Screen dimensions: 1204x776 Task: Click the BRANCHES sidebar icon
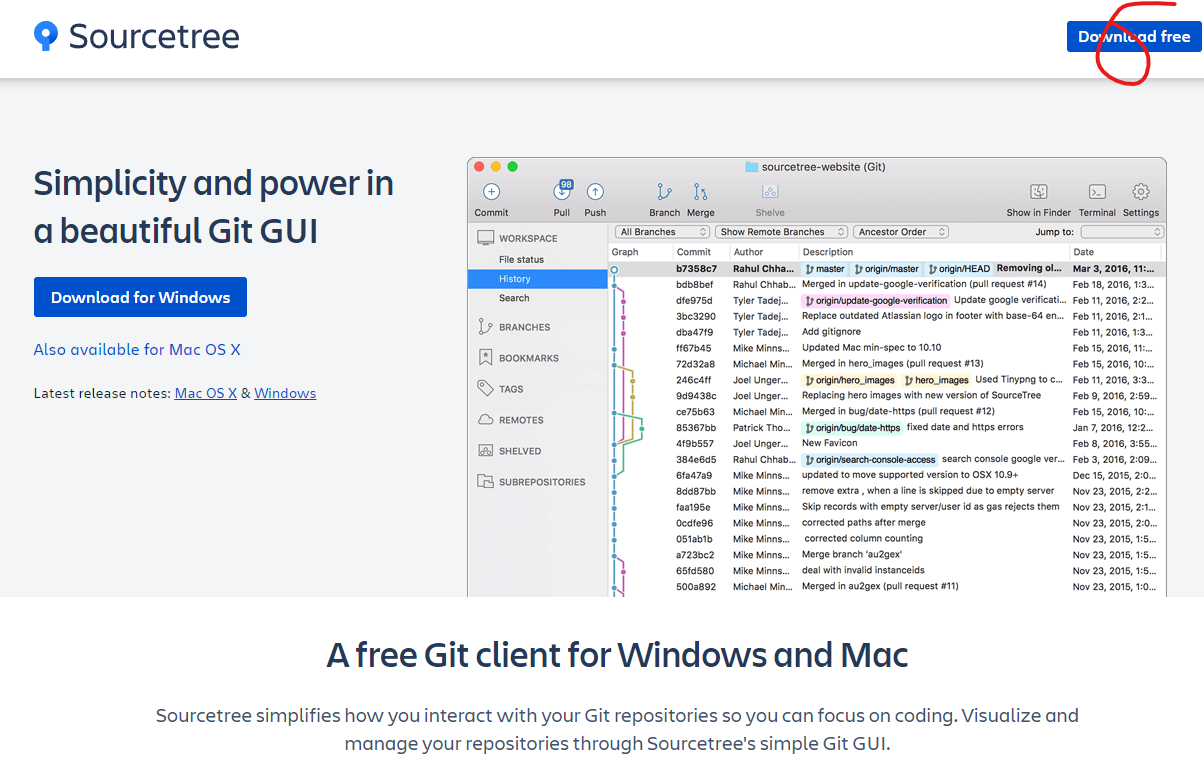(x=486, y=327)
